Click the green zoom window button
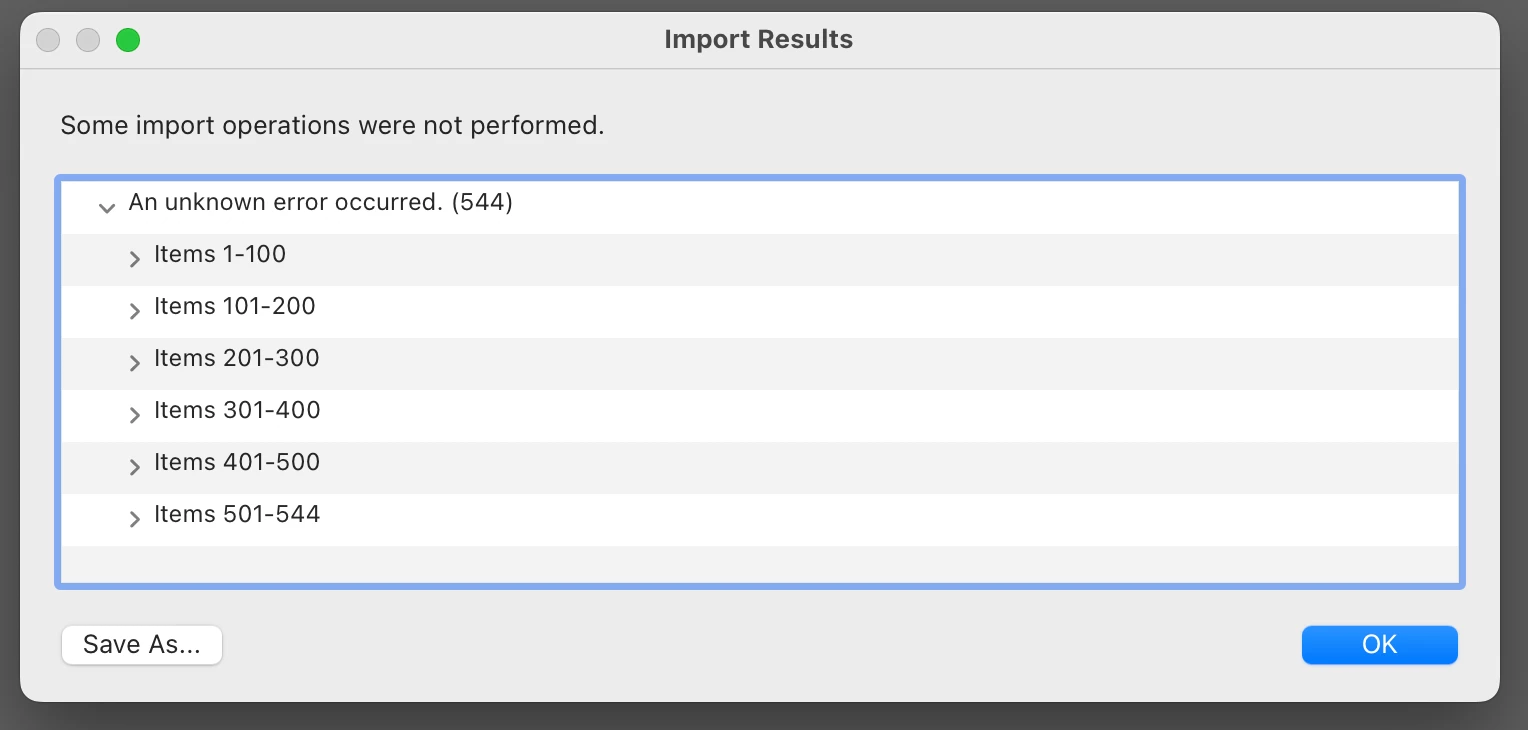1528x730 pixels. [x=128, y=40]
